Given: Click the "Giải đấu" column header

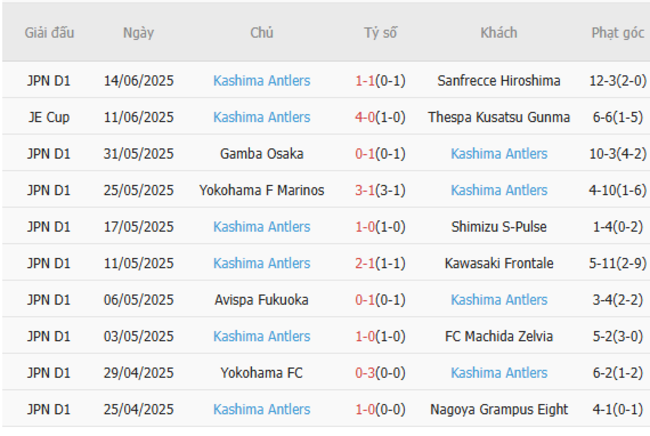Looking at the screenshot, I should (x=50, y=32).
